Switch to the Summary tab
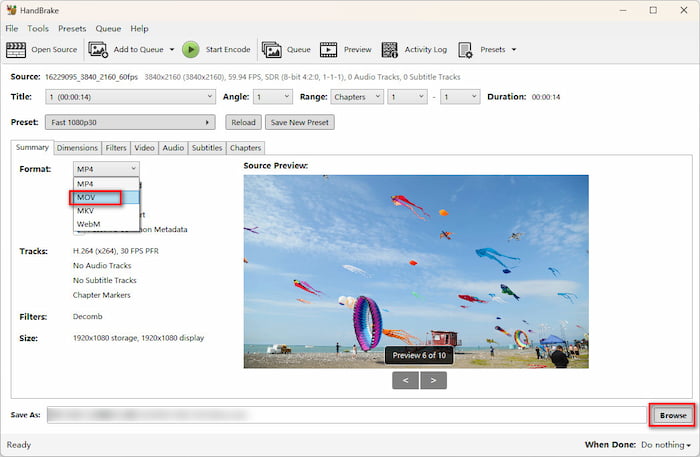 pyautogui.click(x=32, y=147)
